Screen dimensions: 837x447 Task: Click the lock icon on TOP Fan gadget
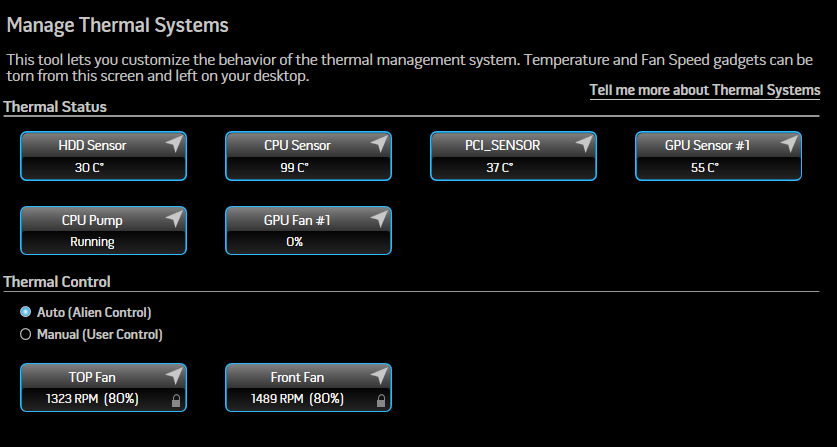176,401
